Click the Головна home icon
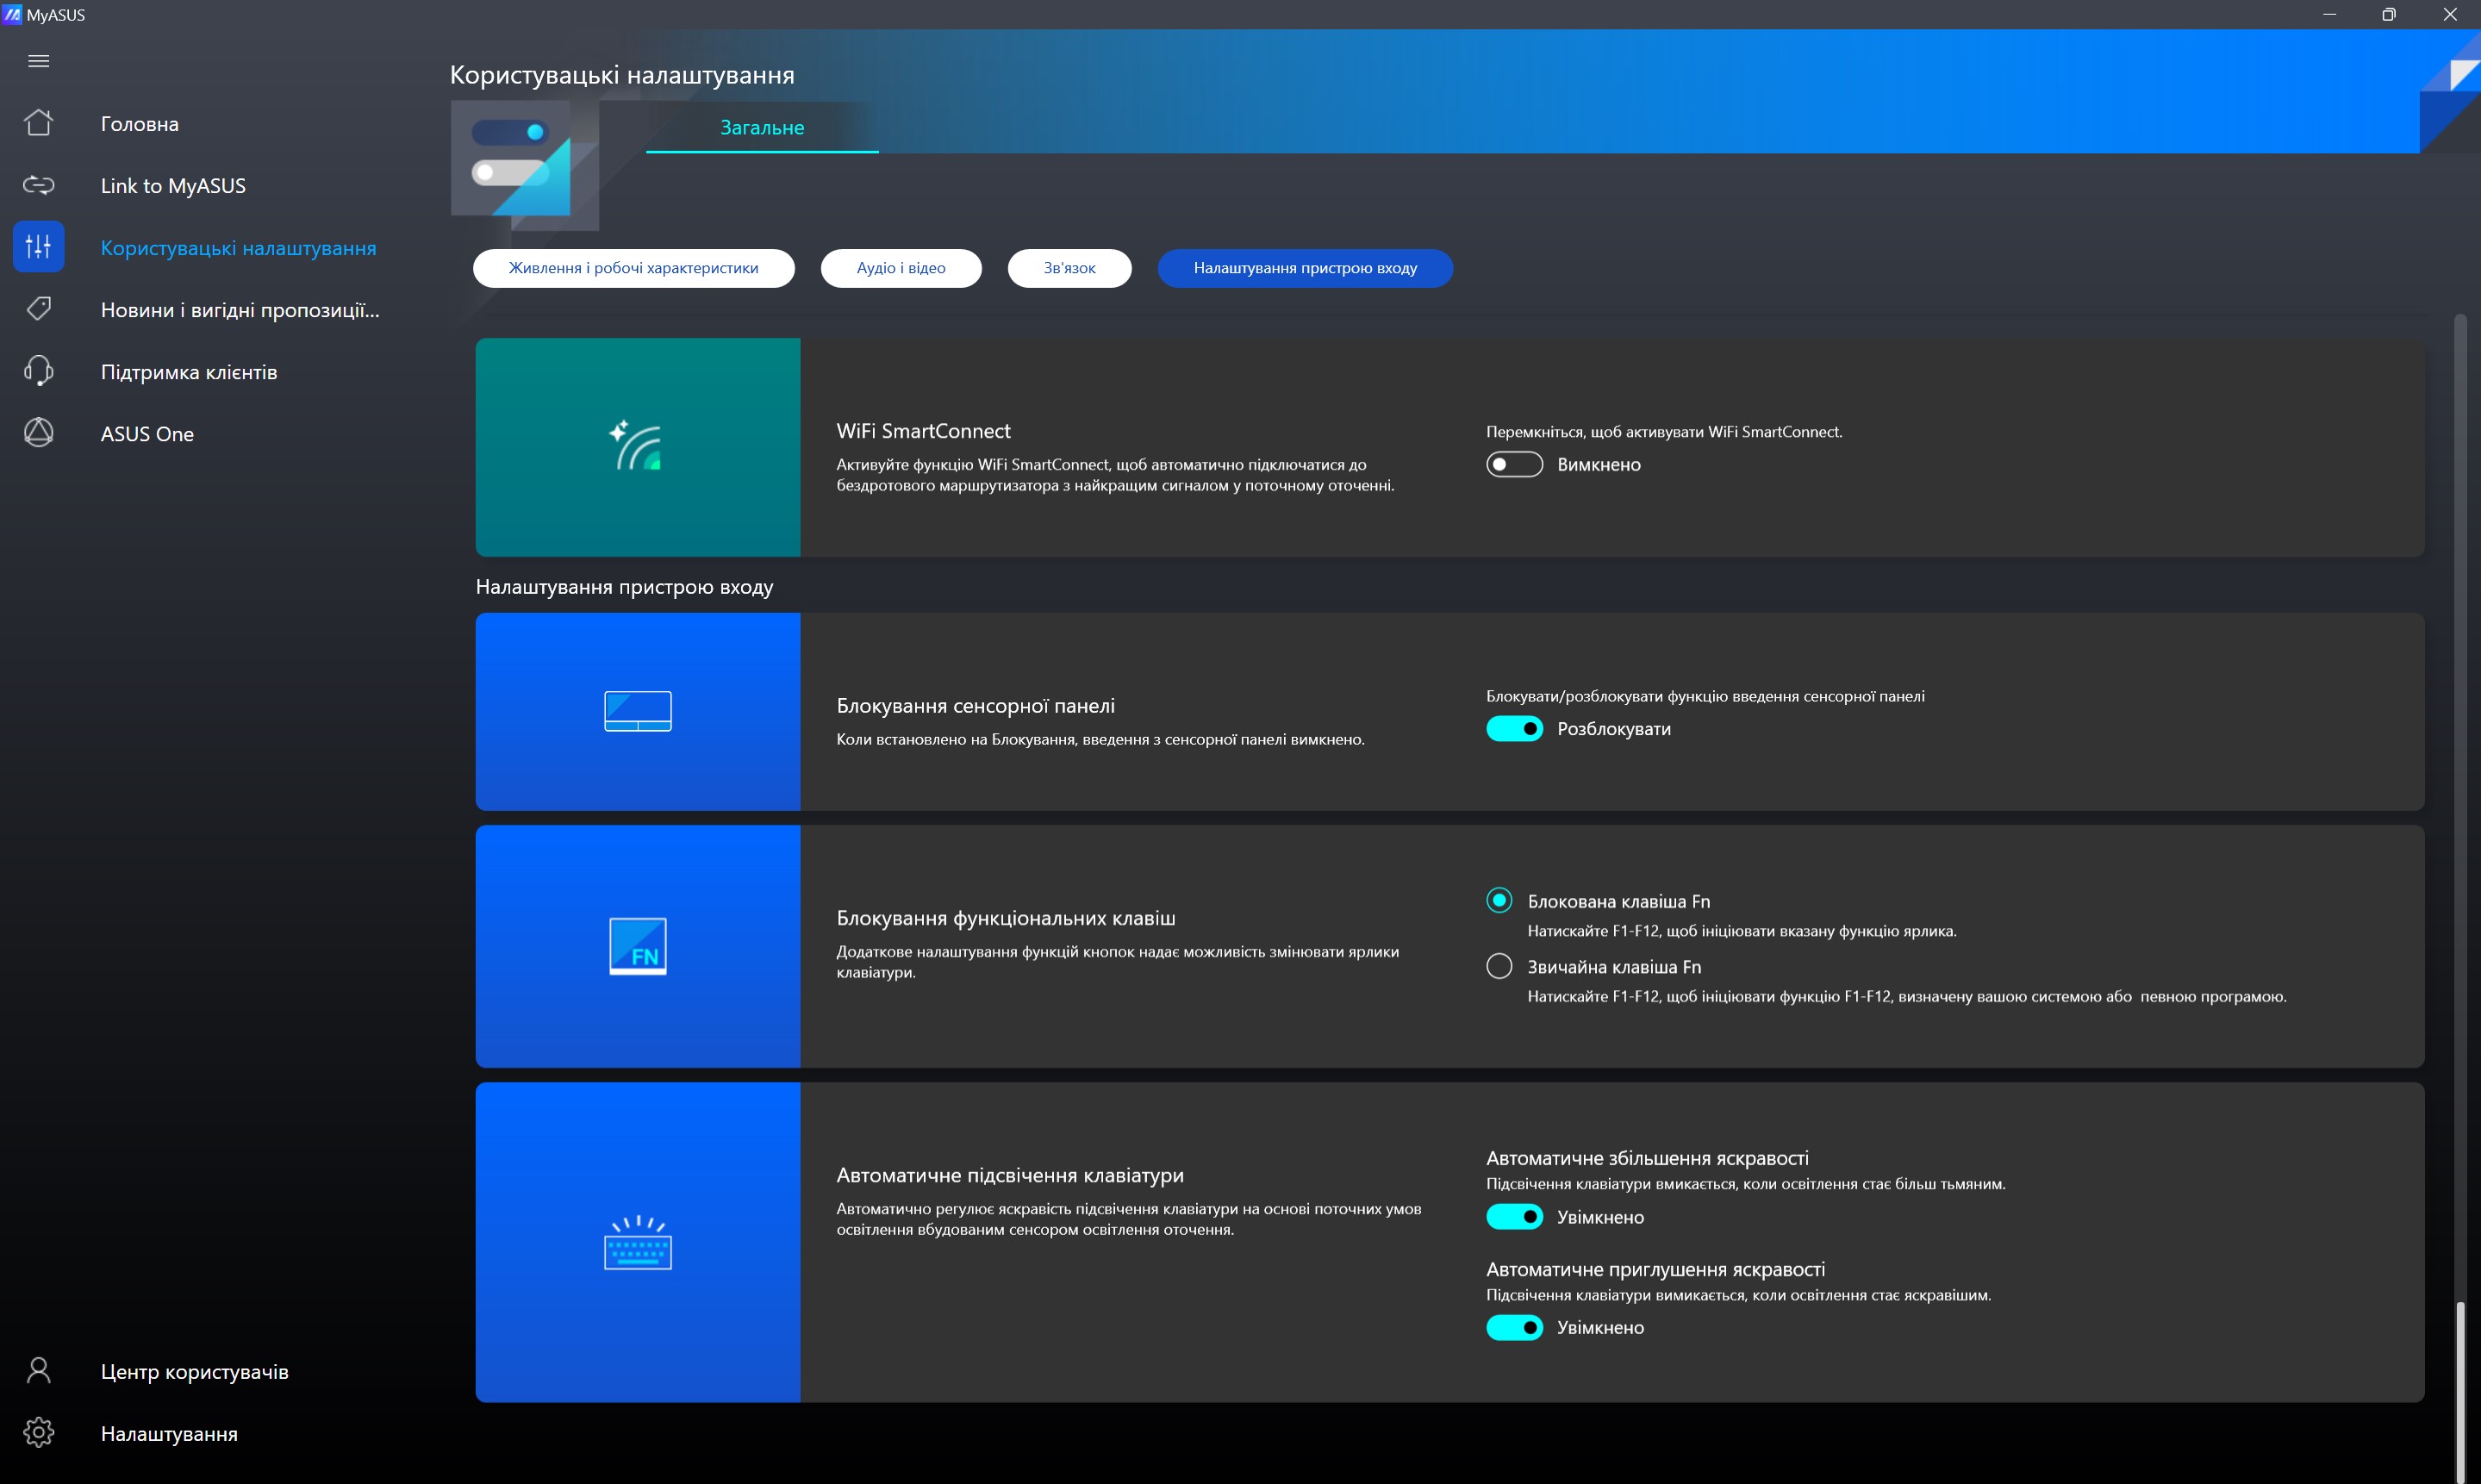Screen dimensions: 2481x1484 (38, 123)
